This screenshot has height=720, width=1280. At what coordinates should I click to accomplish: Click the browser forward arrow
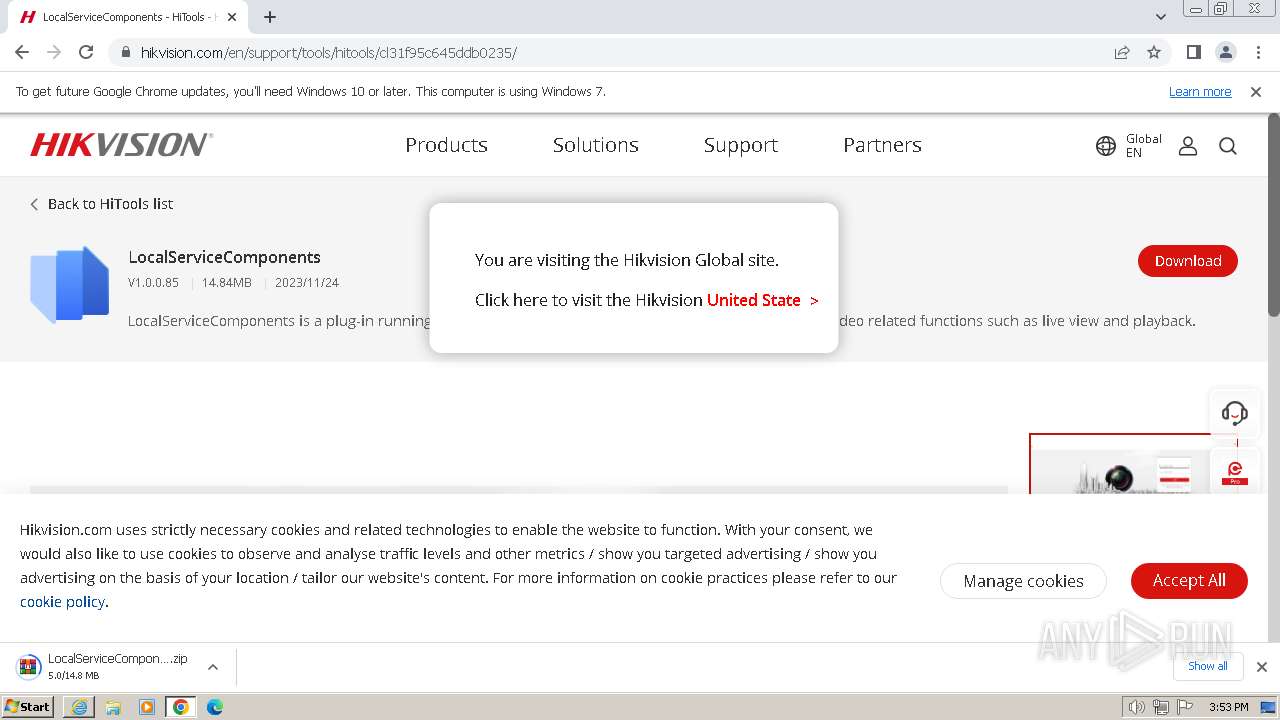coord(54,52)
